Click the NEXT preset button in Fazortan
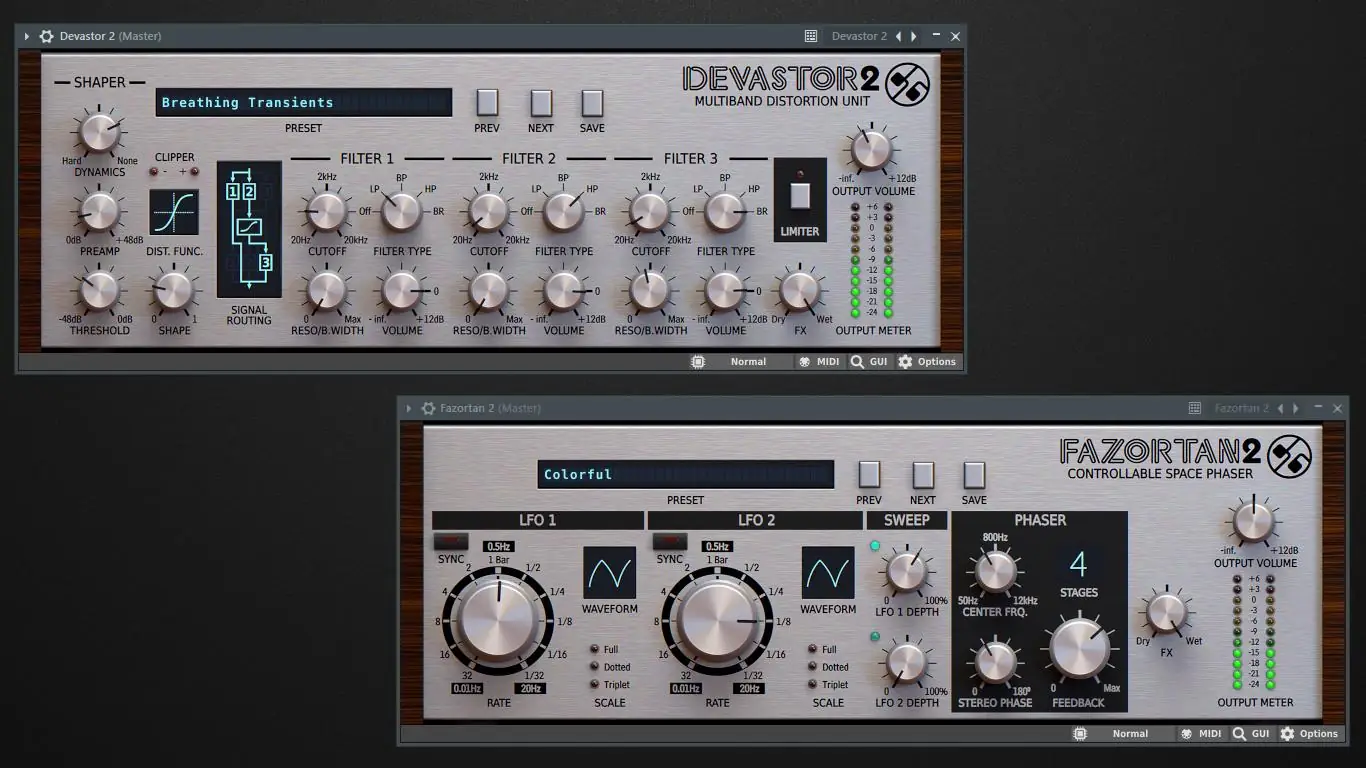 coord(923,475)
